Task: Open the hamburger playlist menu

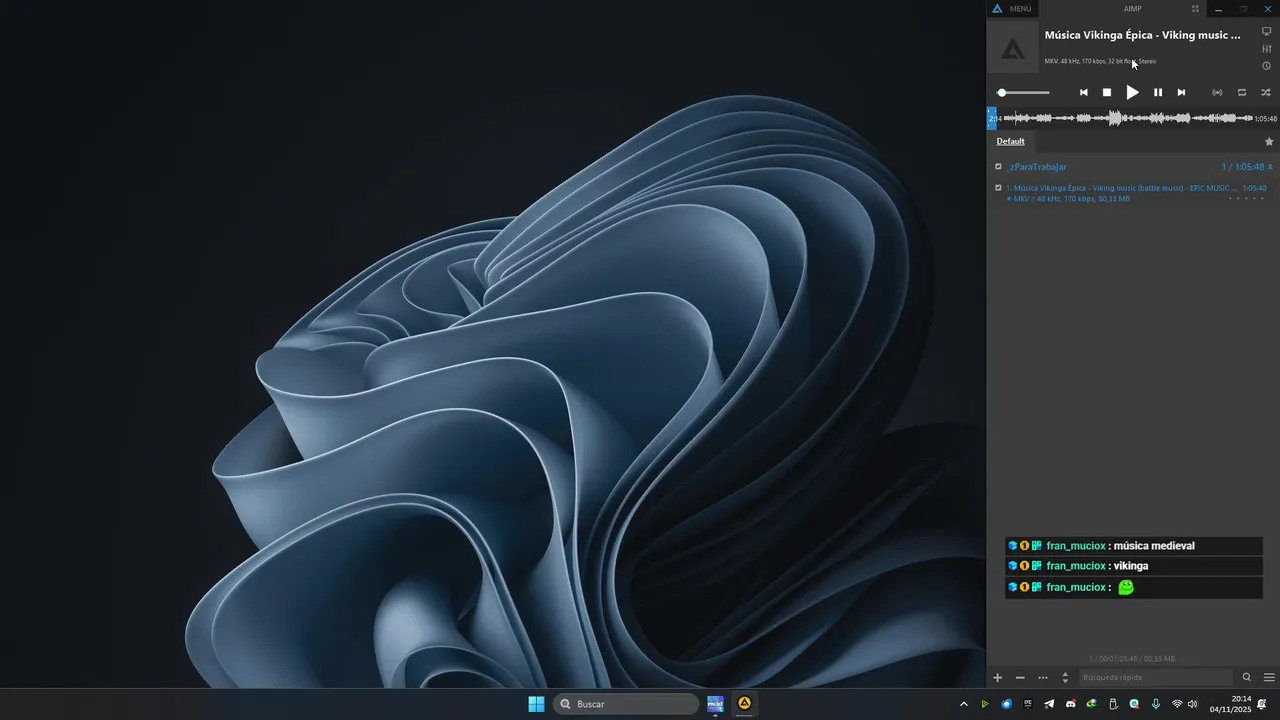Action: pos(1269,678)
